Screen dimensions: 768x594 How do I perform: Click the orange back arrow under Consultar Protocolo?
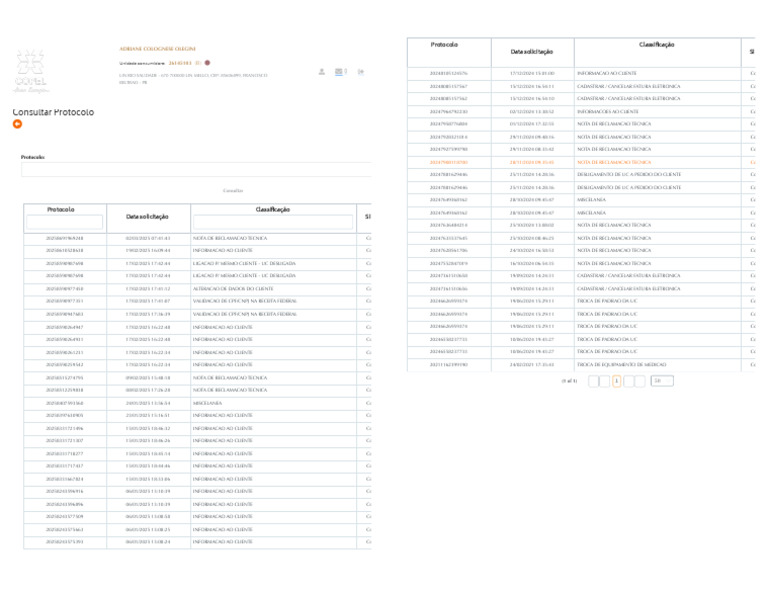pyautogui.click(x=17, y=124)
